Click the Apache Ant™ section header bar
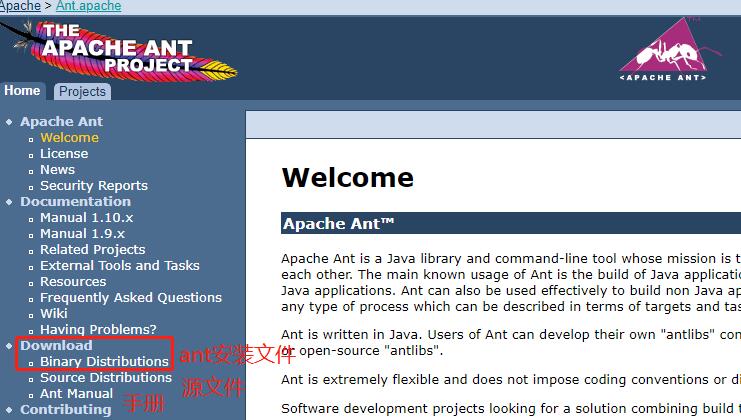Screen dimensions: 741x420 tap(511, 223)
